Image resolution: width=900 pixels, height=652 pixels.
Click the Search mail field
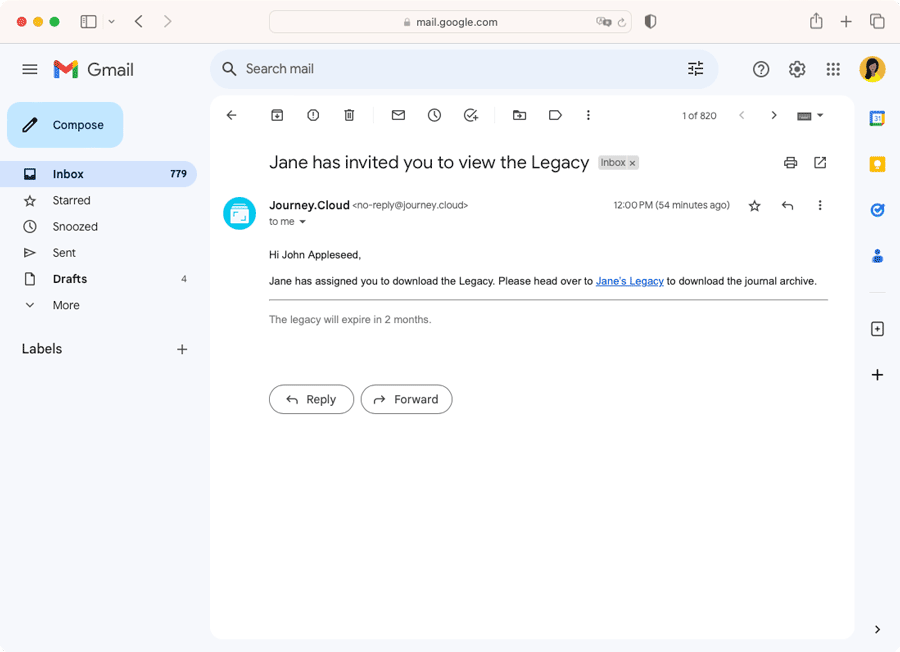click(400, 68)
